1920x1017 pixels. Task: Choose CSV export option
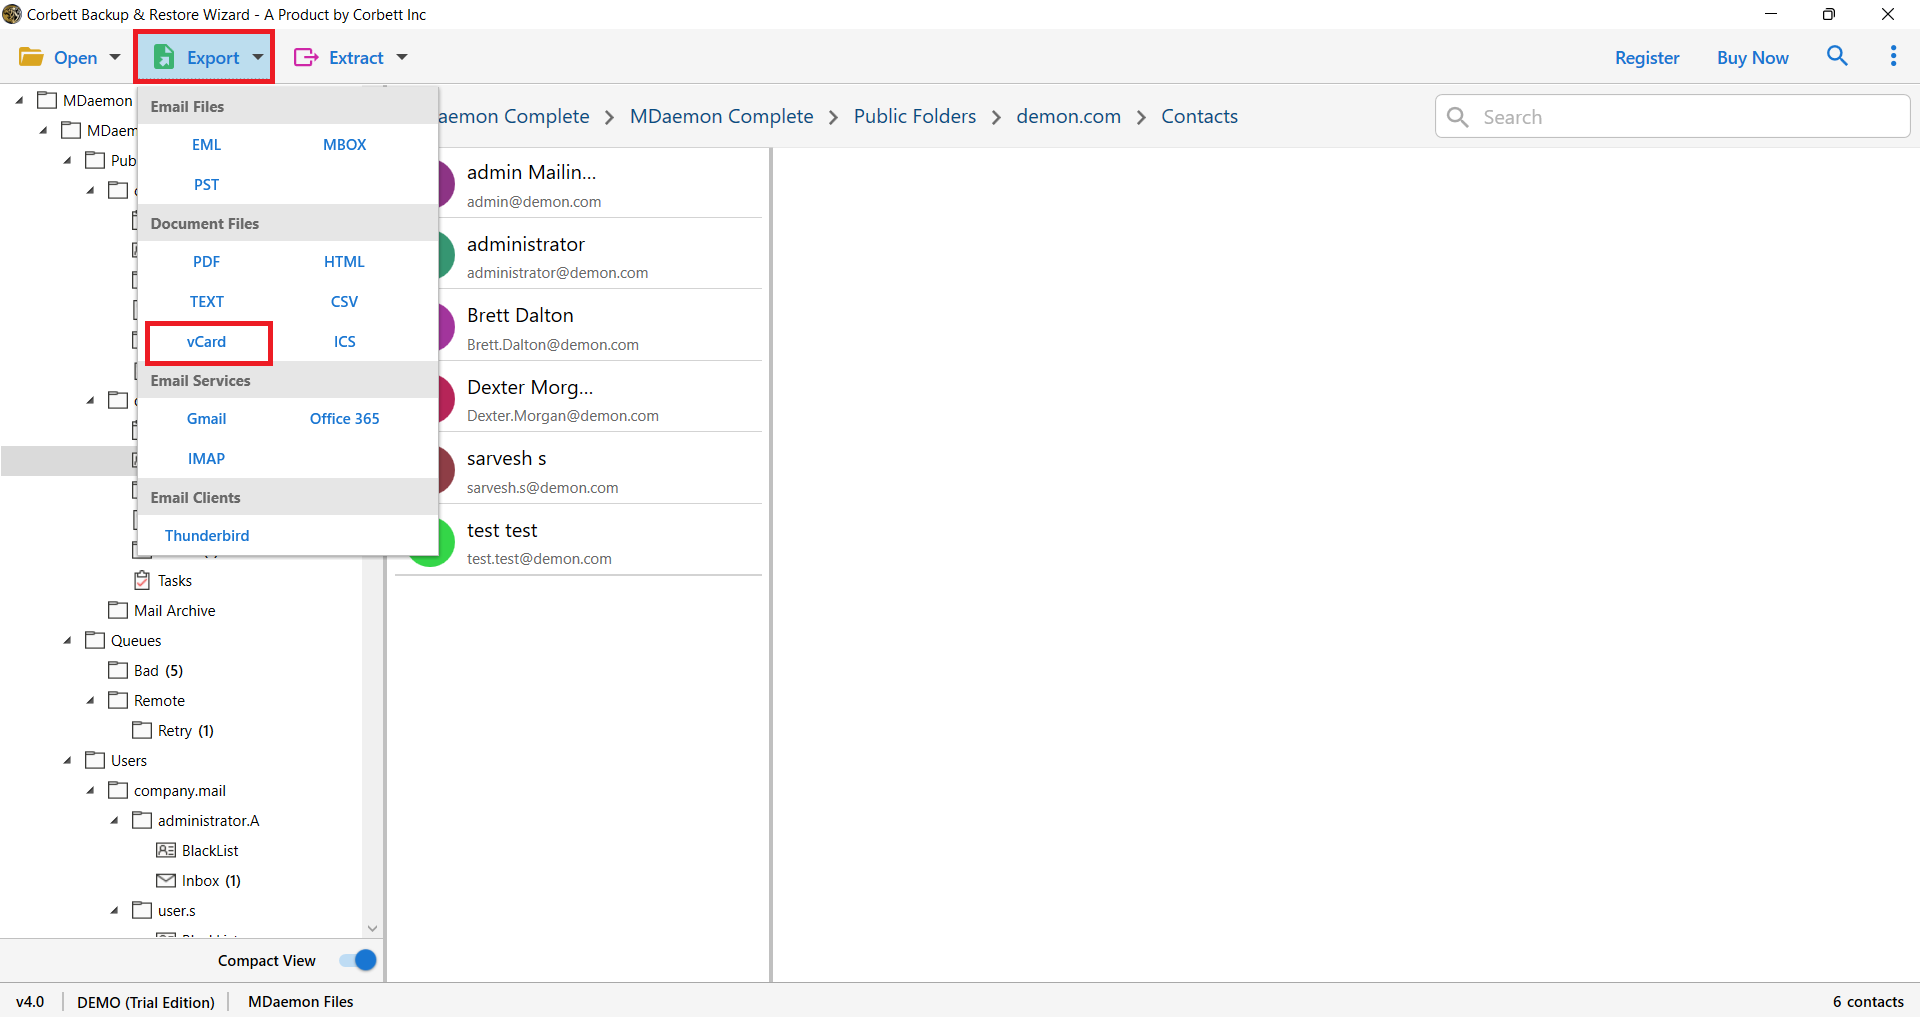click(x=344, y=301)
